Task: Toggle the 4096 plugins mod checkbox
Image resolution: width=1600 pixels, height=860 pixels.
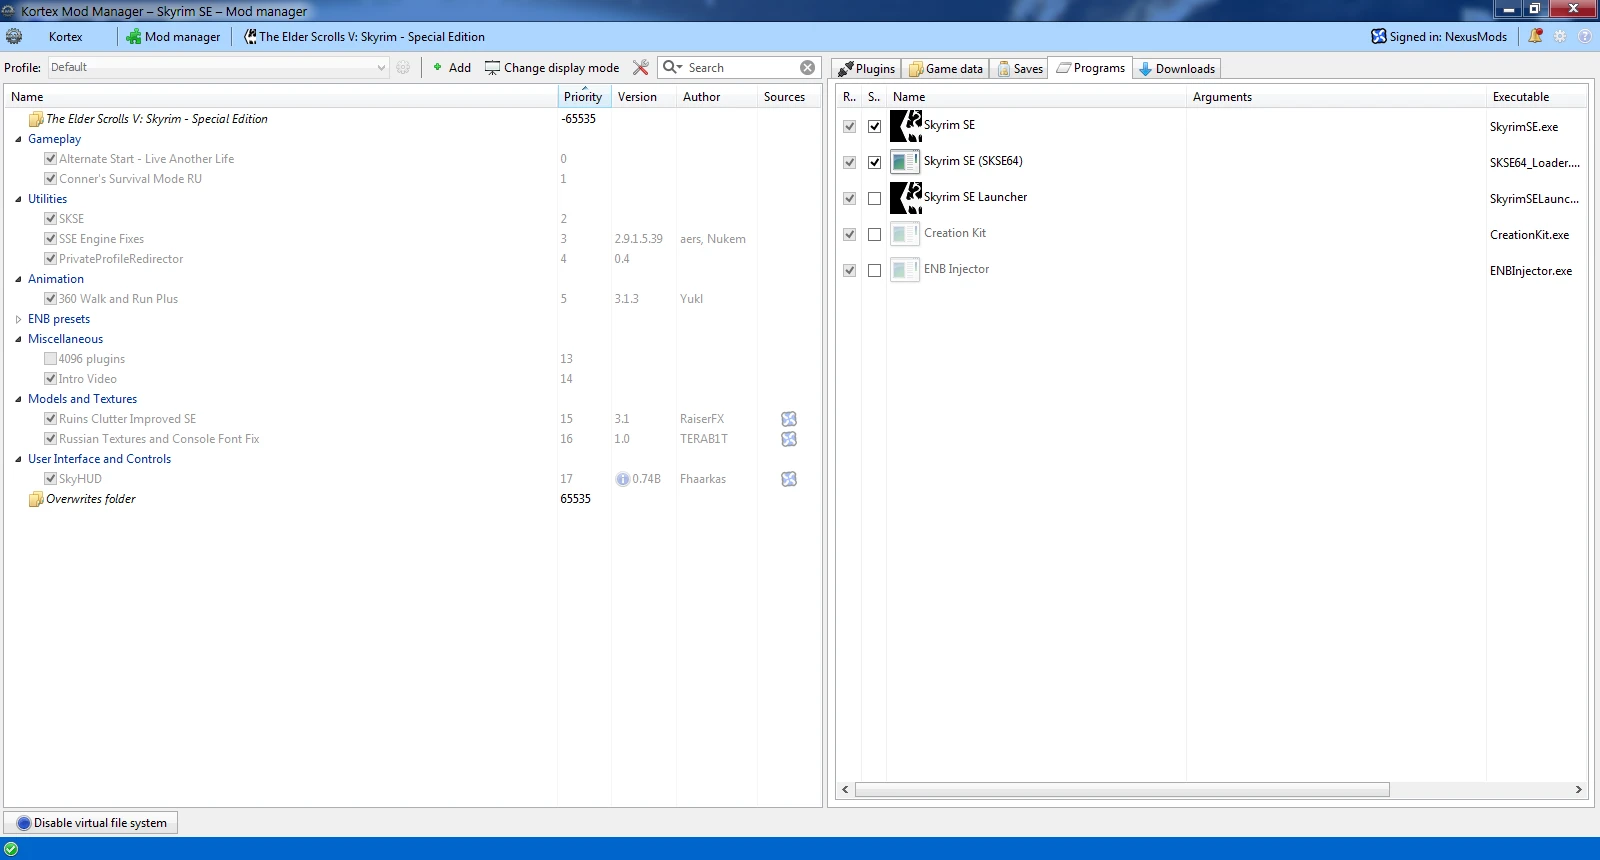Action: point(50,359)
